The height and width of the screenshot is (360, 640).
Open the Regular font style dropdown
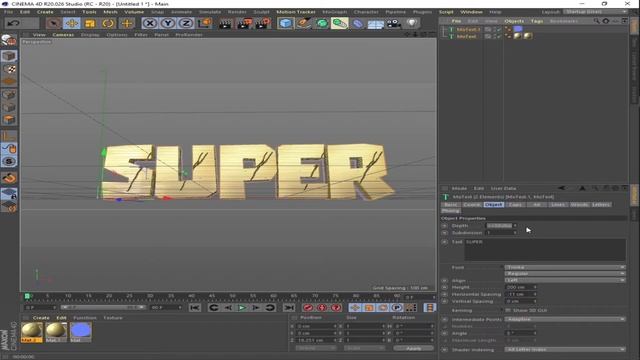(565, 273)
